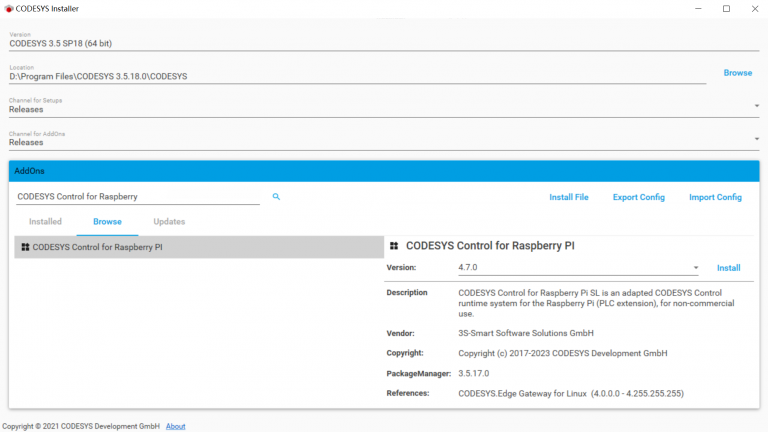Click the package icon beside the list entry

click(x=25, y=247)
